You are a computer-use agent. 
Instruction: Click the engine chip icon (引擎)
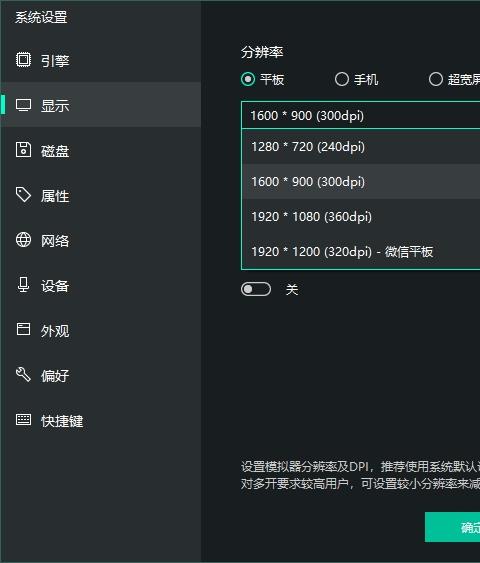coord(23,60)
